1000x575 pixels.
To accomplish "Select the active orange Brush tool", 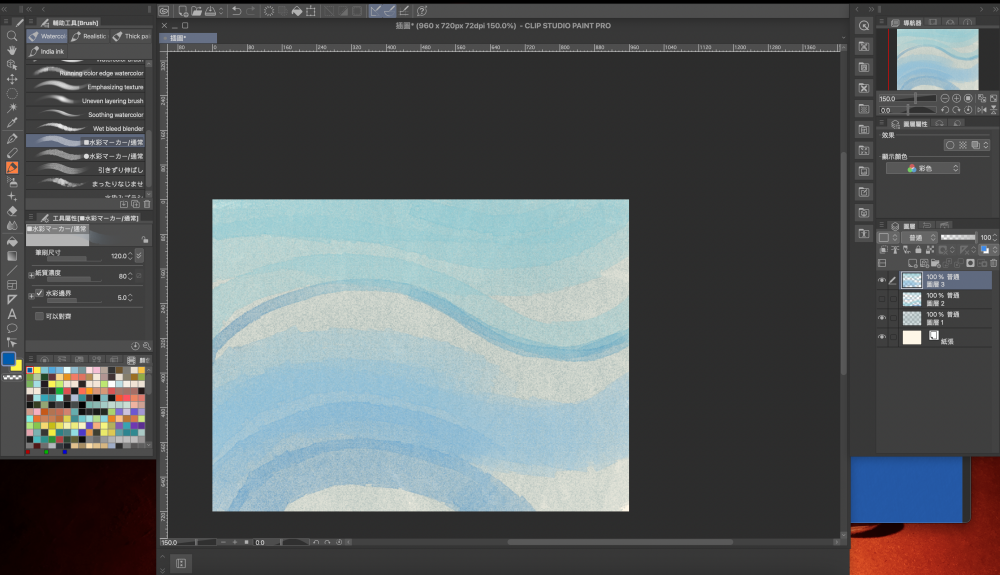I will [x=11, y=168].
